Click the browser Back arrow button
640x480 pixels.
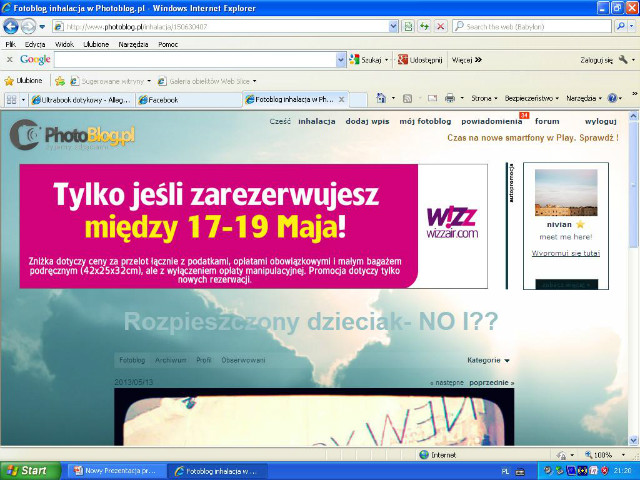click(11, 27)
